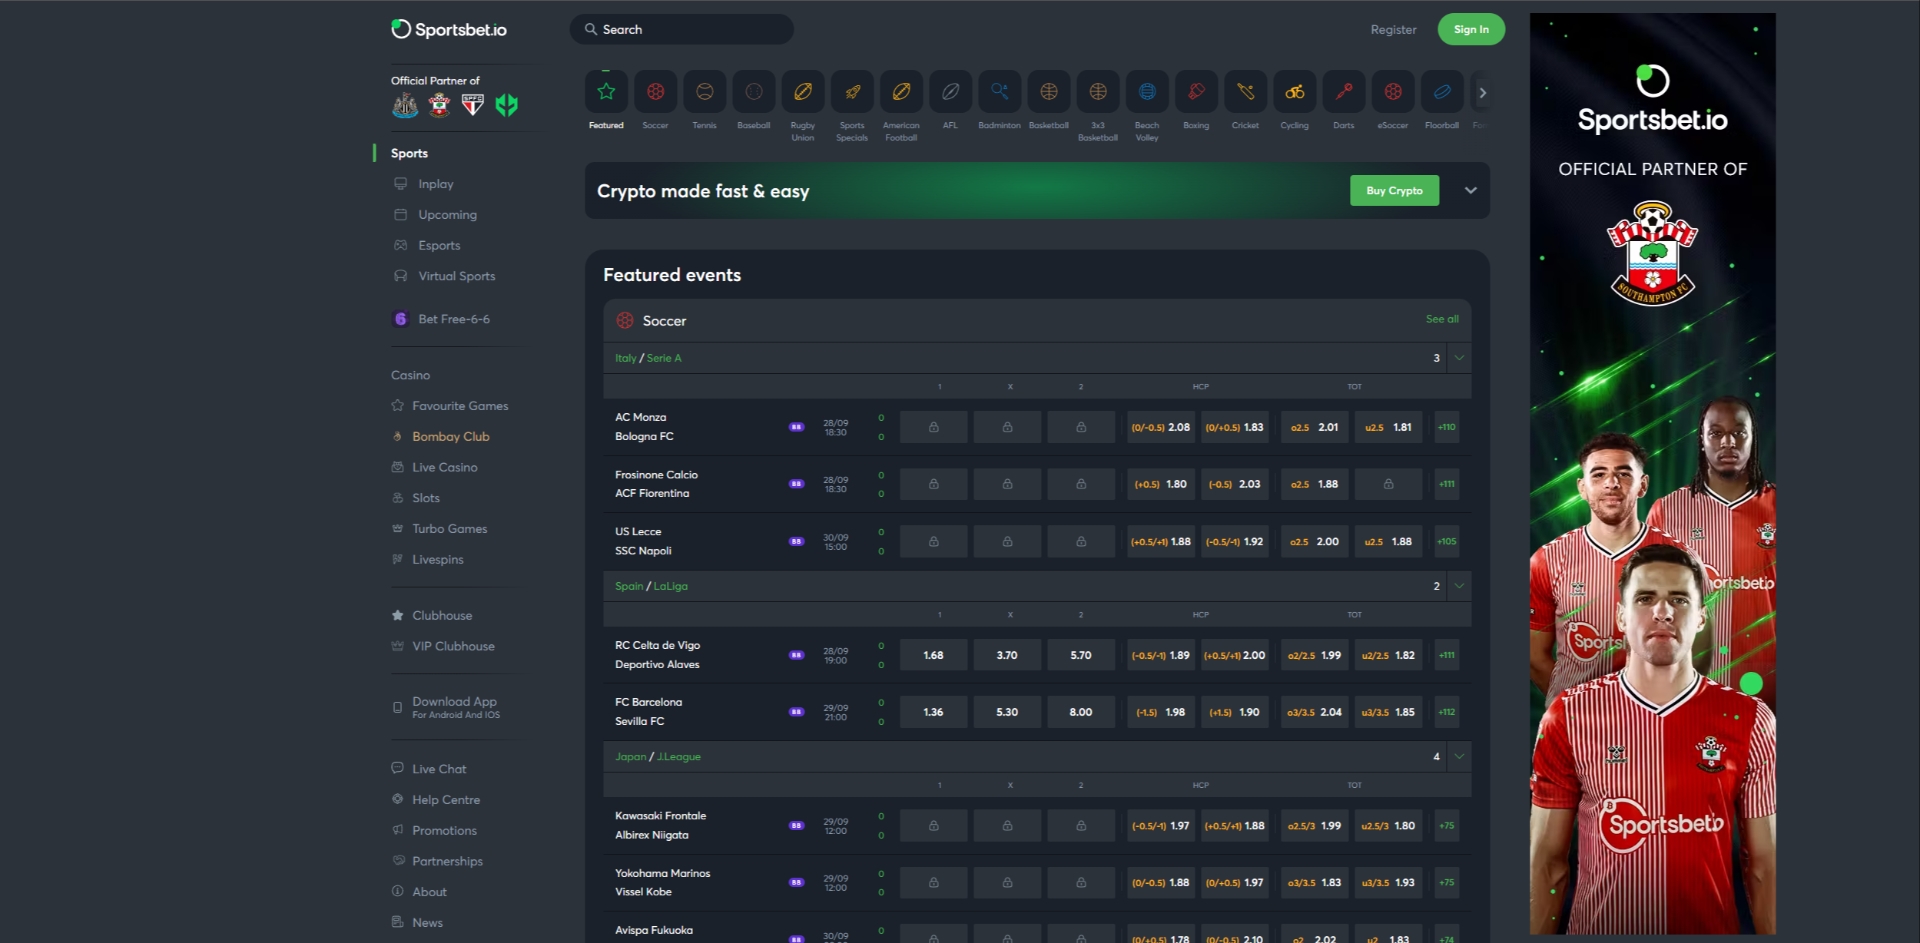Click the Sportsbet.io logo in header
Image resolution: width=1920 pixels, height=943 pixels.
click(449, 29)
